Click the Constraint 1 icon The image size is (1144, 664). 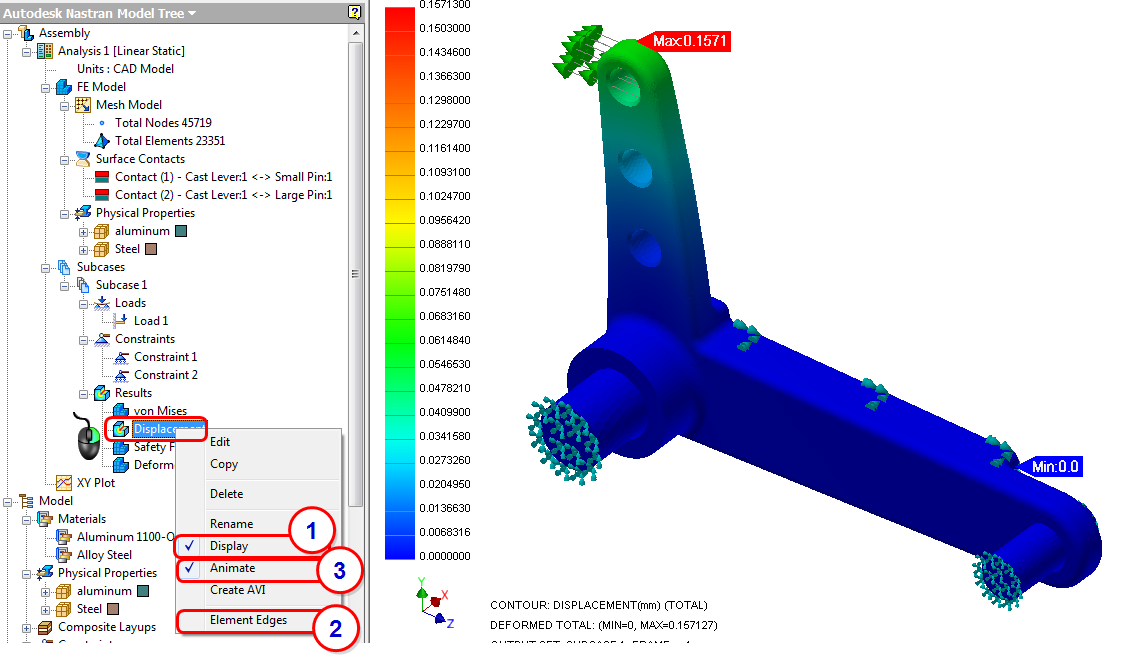coord(121,357)
